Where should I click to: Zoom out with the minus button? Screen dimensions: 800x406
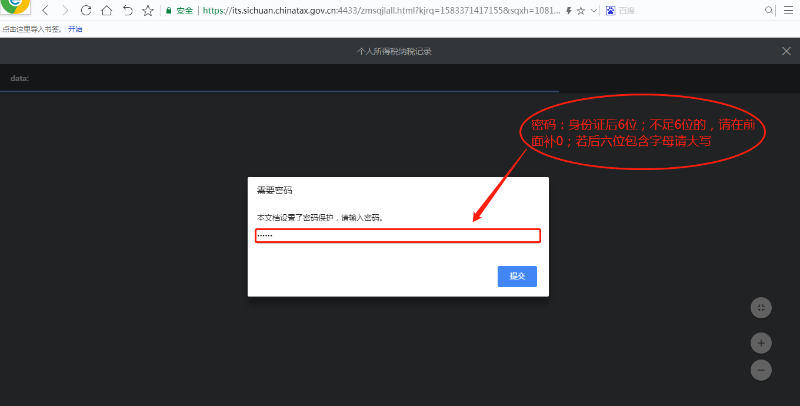(x=761, y=370)
